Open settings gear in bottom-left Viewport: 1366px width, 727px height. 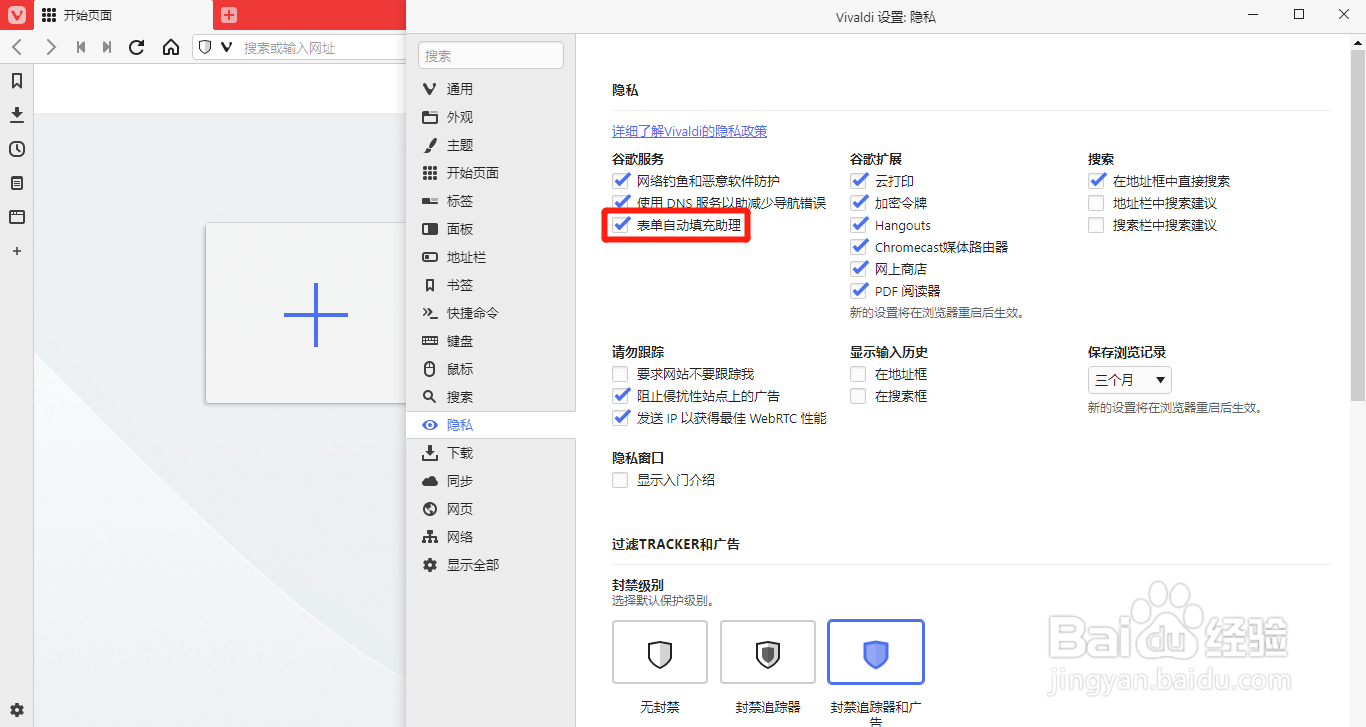(x=17, y=709)
